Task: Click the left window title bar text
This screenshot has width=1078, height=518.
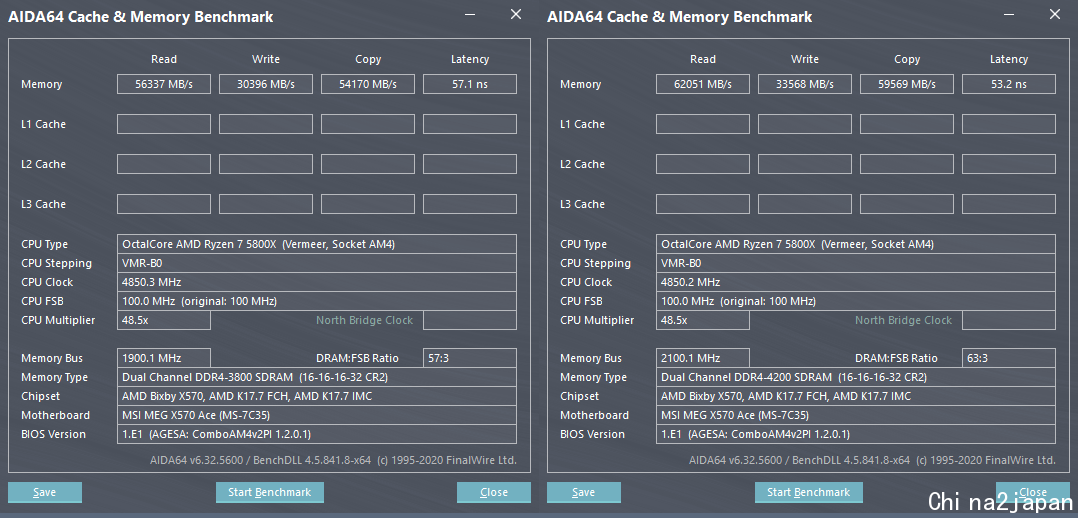Action: (x=140, y=17)
